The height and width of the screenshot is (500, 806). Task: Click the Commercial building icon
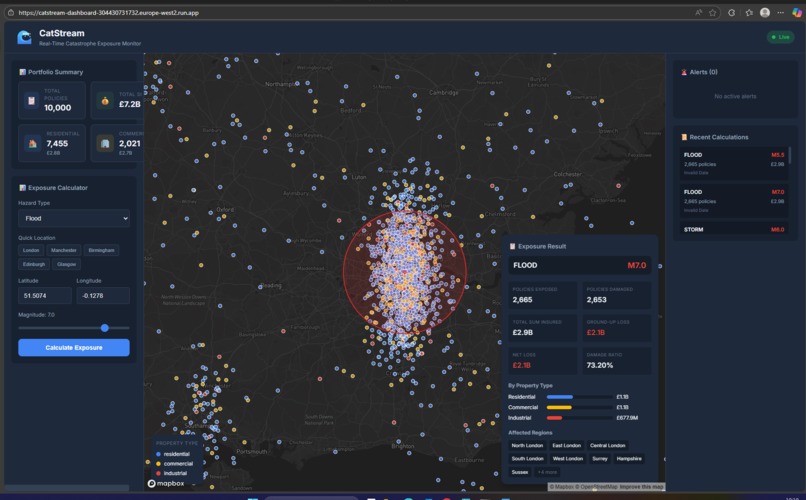coord(105,143)
